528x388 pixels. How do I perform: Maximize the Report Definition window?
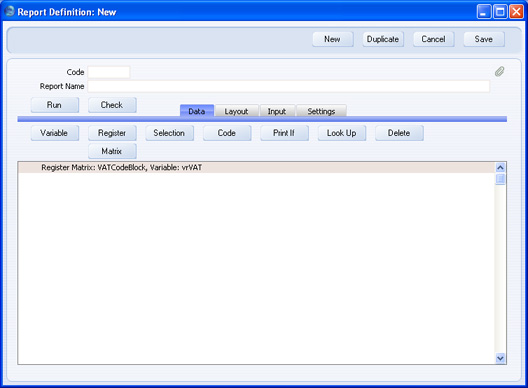(500, 12)
